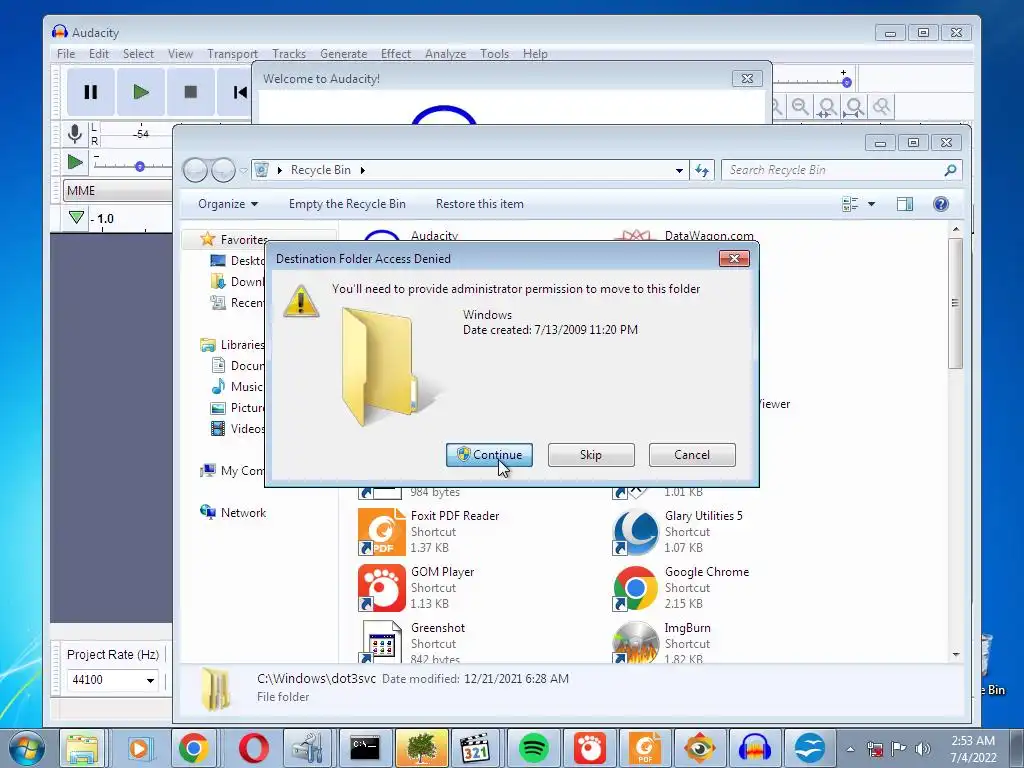Click the Explorer vertical scrollbar thumb

pyautogui.click(x=955, y=303)
